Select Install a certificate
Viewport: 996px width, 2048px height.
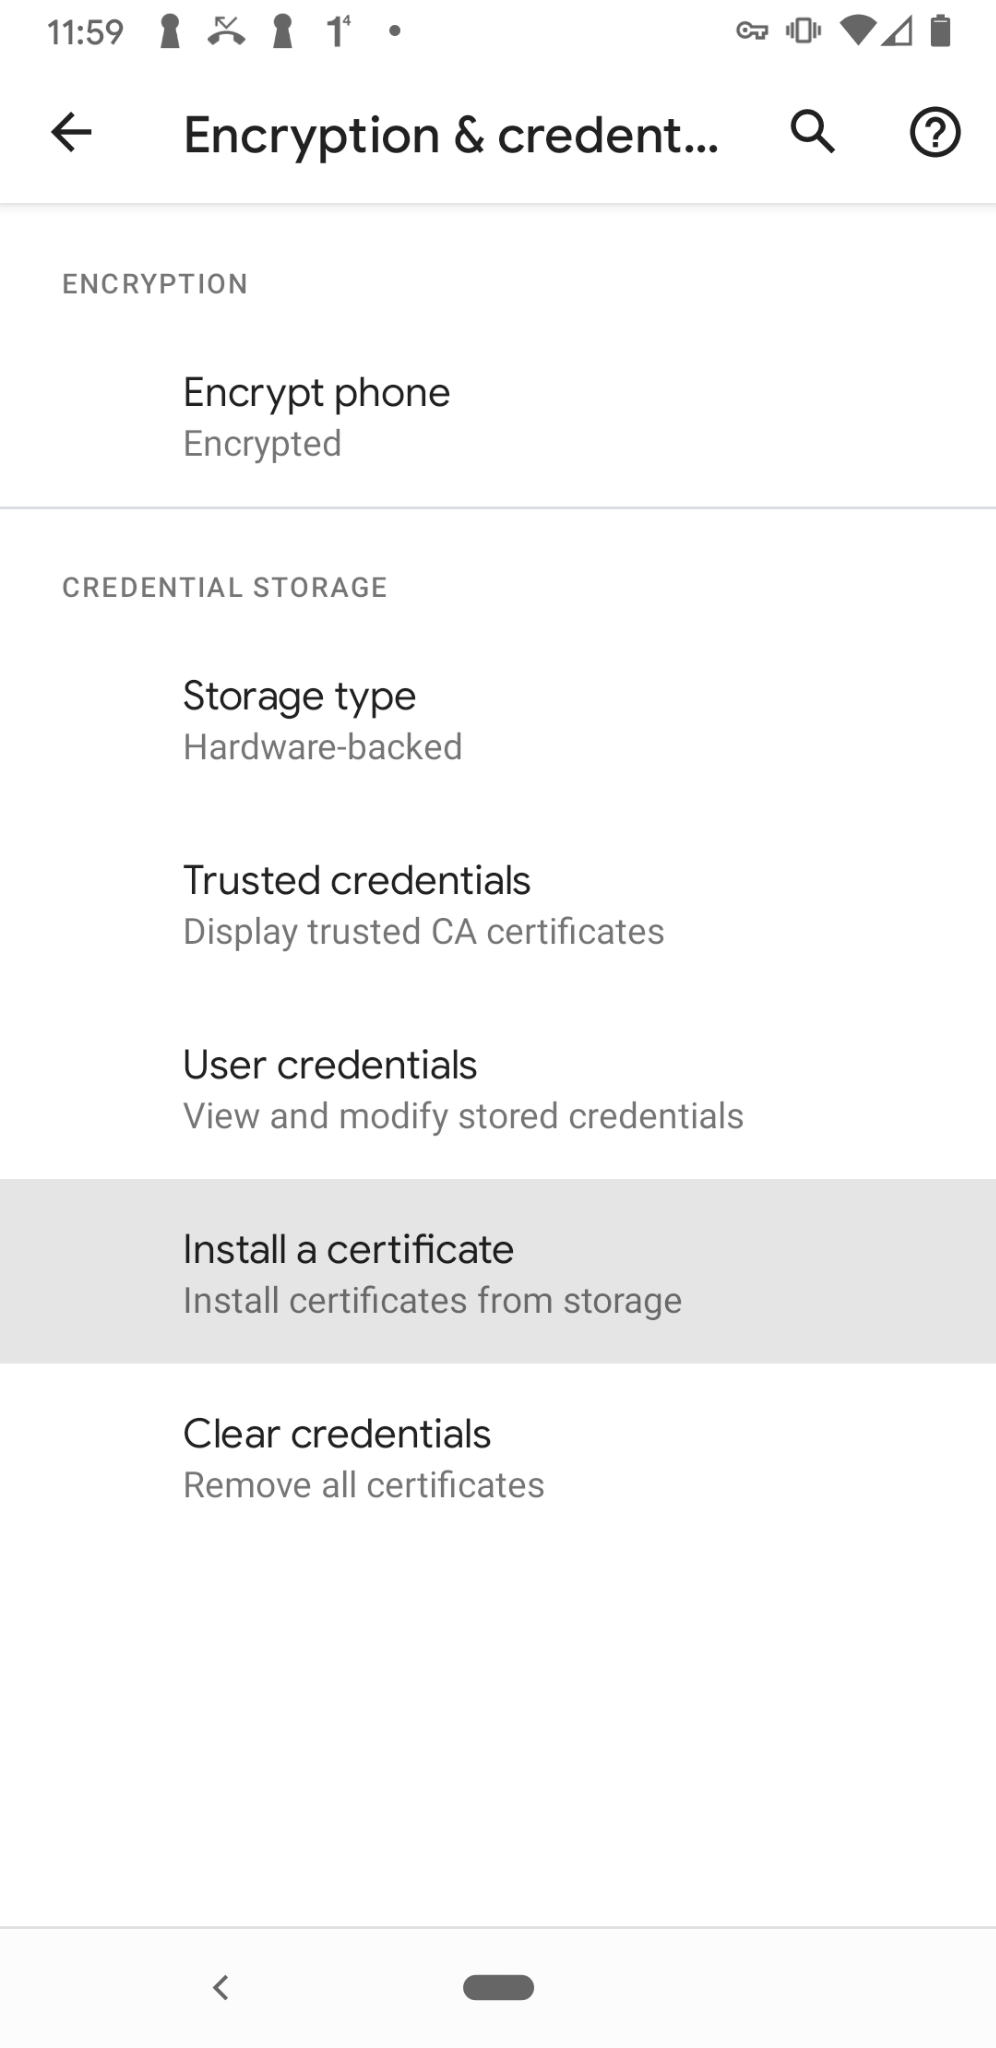pos(498,1272)
